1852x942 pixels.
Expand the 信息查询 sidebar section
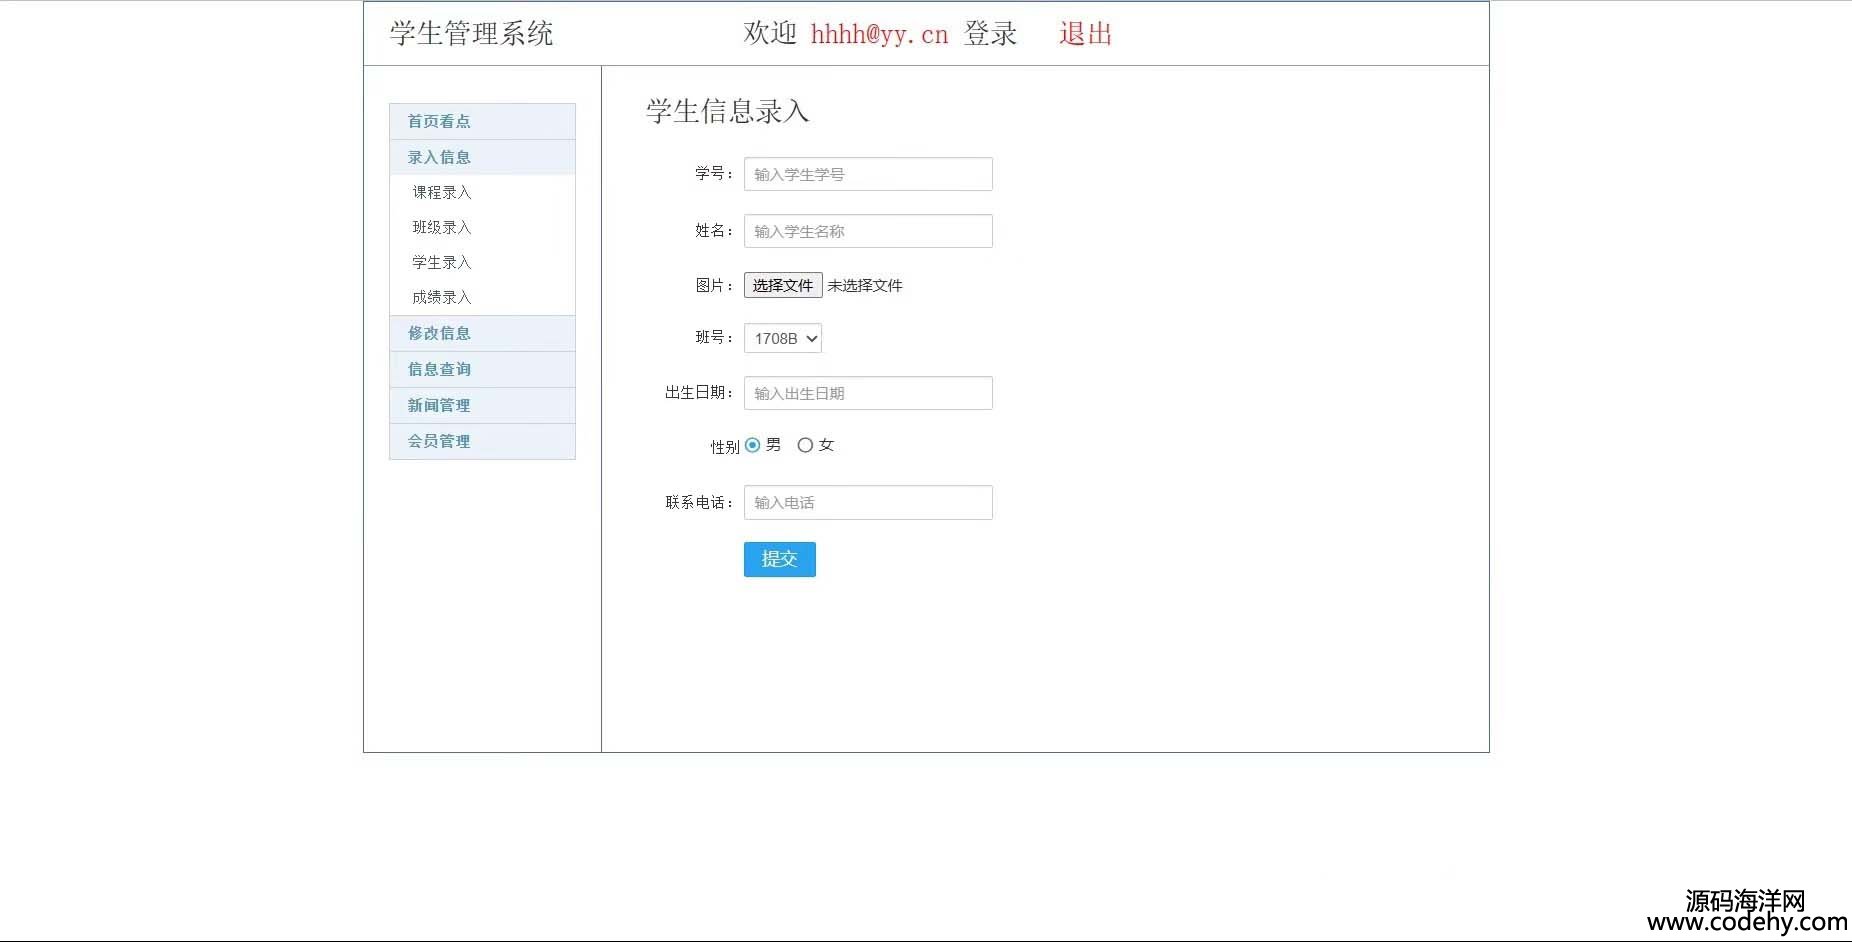[x=439, y=369]
